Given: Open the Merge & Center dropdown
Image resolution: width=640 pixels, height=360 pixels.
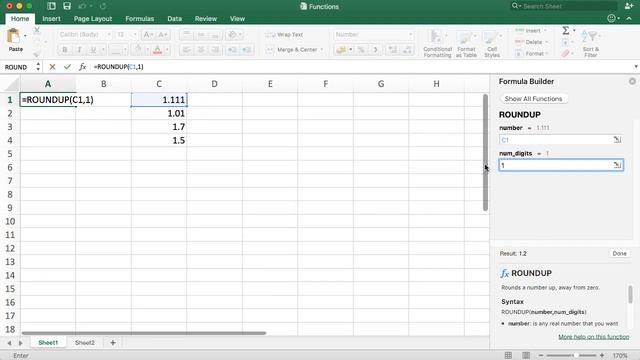Looking at the screenshot, I should pyautogui.click(x=322, y=50).
